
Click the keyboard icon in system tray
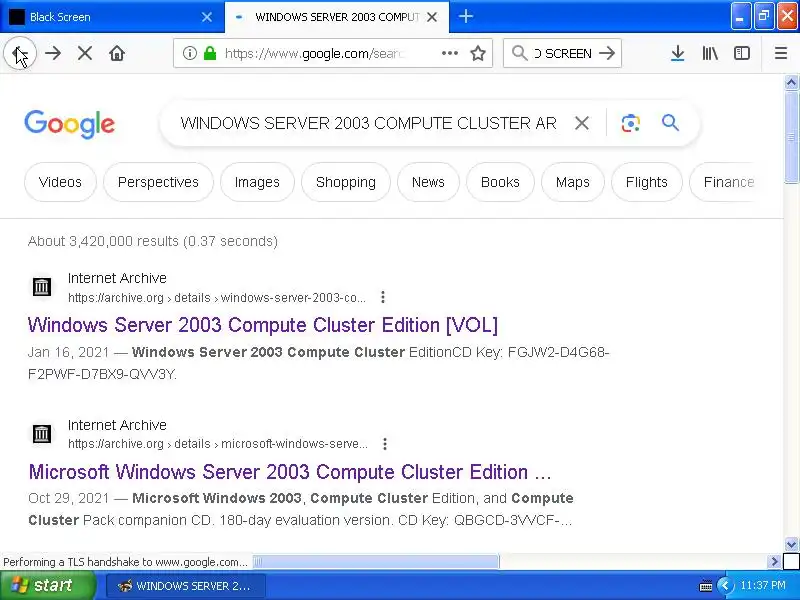pyautogui.click(x=706, y=586)
